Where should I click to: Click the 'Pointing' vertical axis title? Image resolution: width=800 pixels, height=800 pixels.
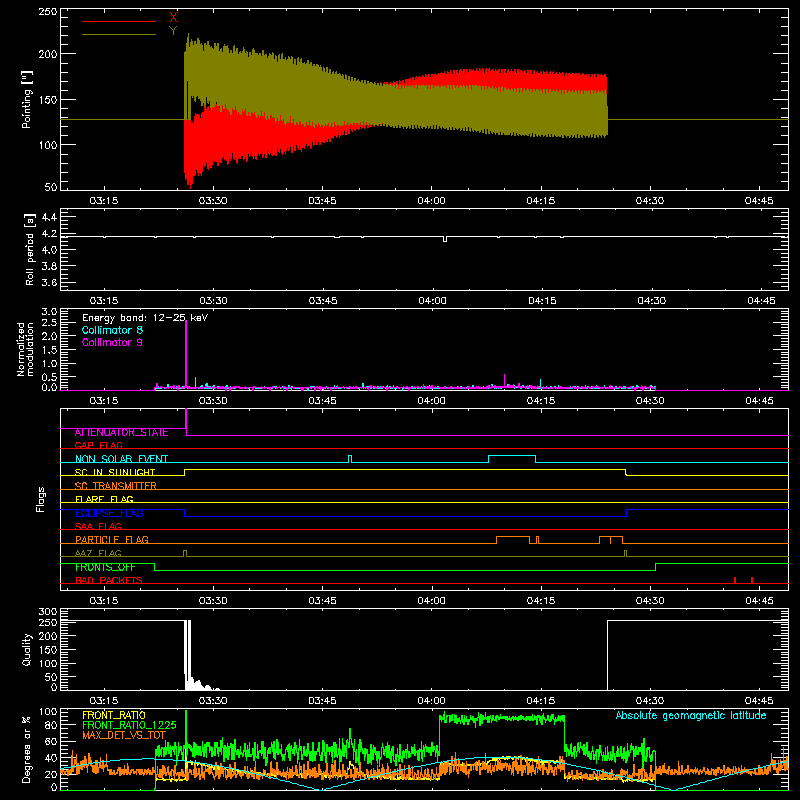point(27,99)
